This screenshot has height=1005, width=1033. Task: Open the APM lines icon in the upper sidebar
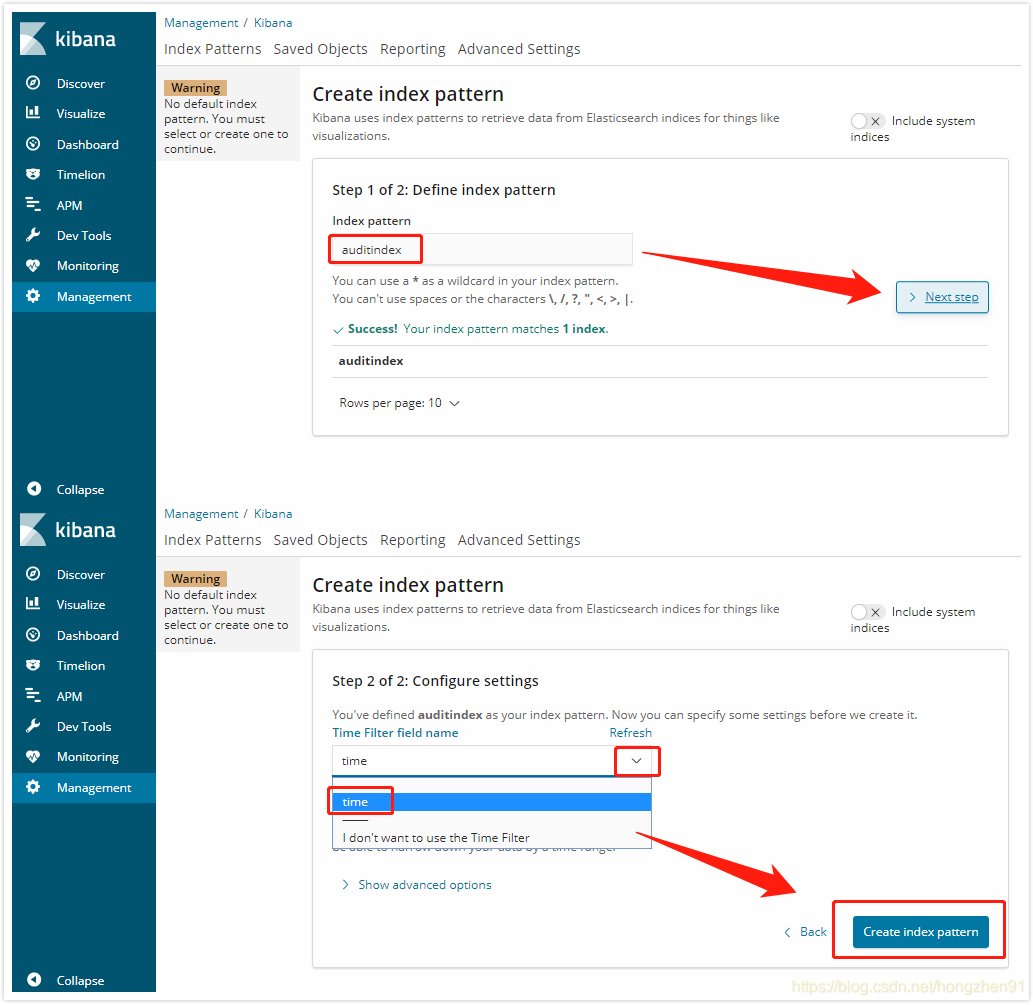click(33, 204)
